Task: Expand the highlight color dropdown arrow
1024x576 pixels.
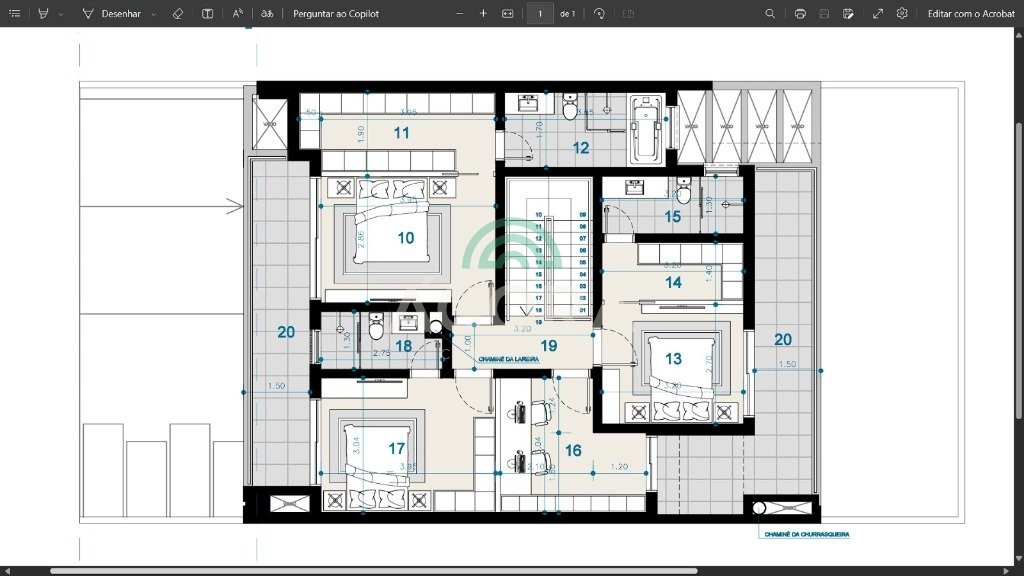Action: click(60, 14)
